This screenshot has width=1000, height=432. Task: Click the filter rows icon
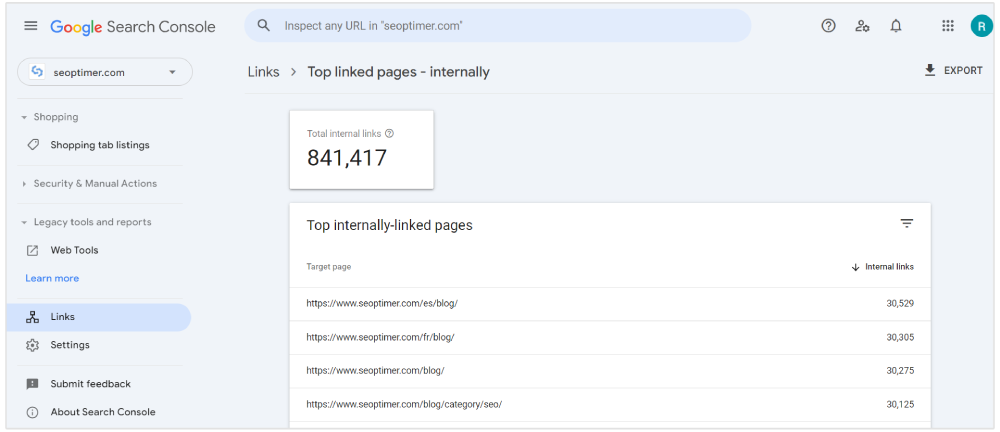[906, 223]
